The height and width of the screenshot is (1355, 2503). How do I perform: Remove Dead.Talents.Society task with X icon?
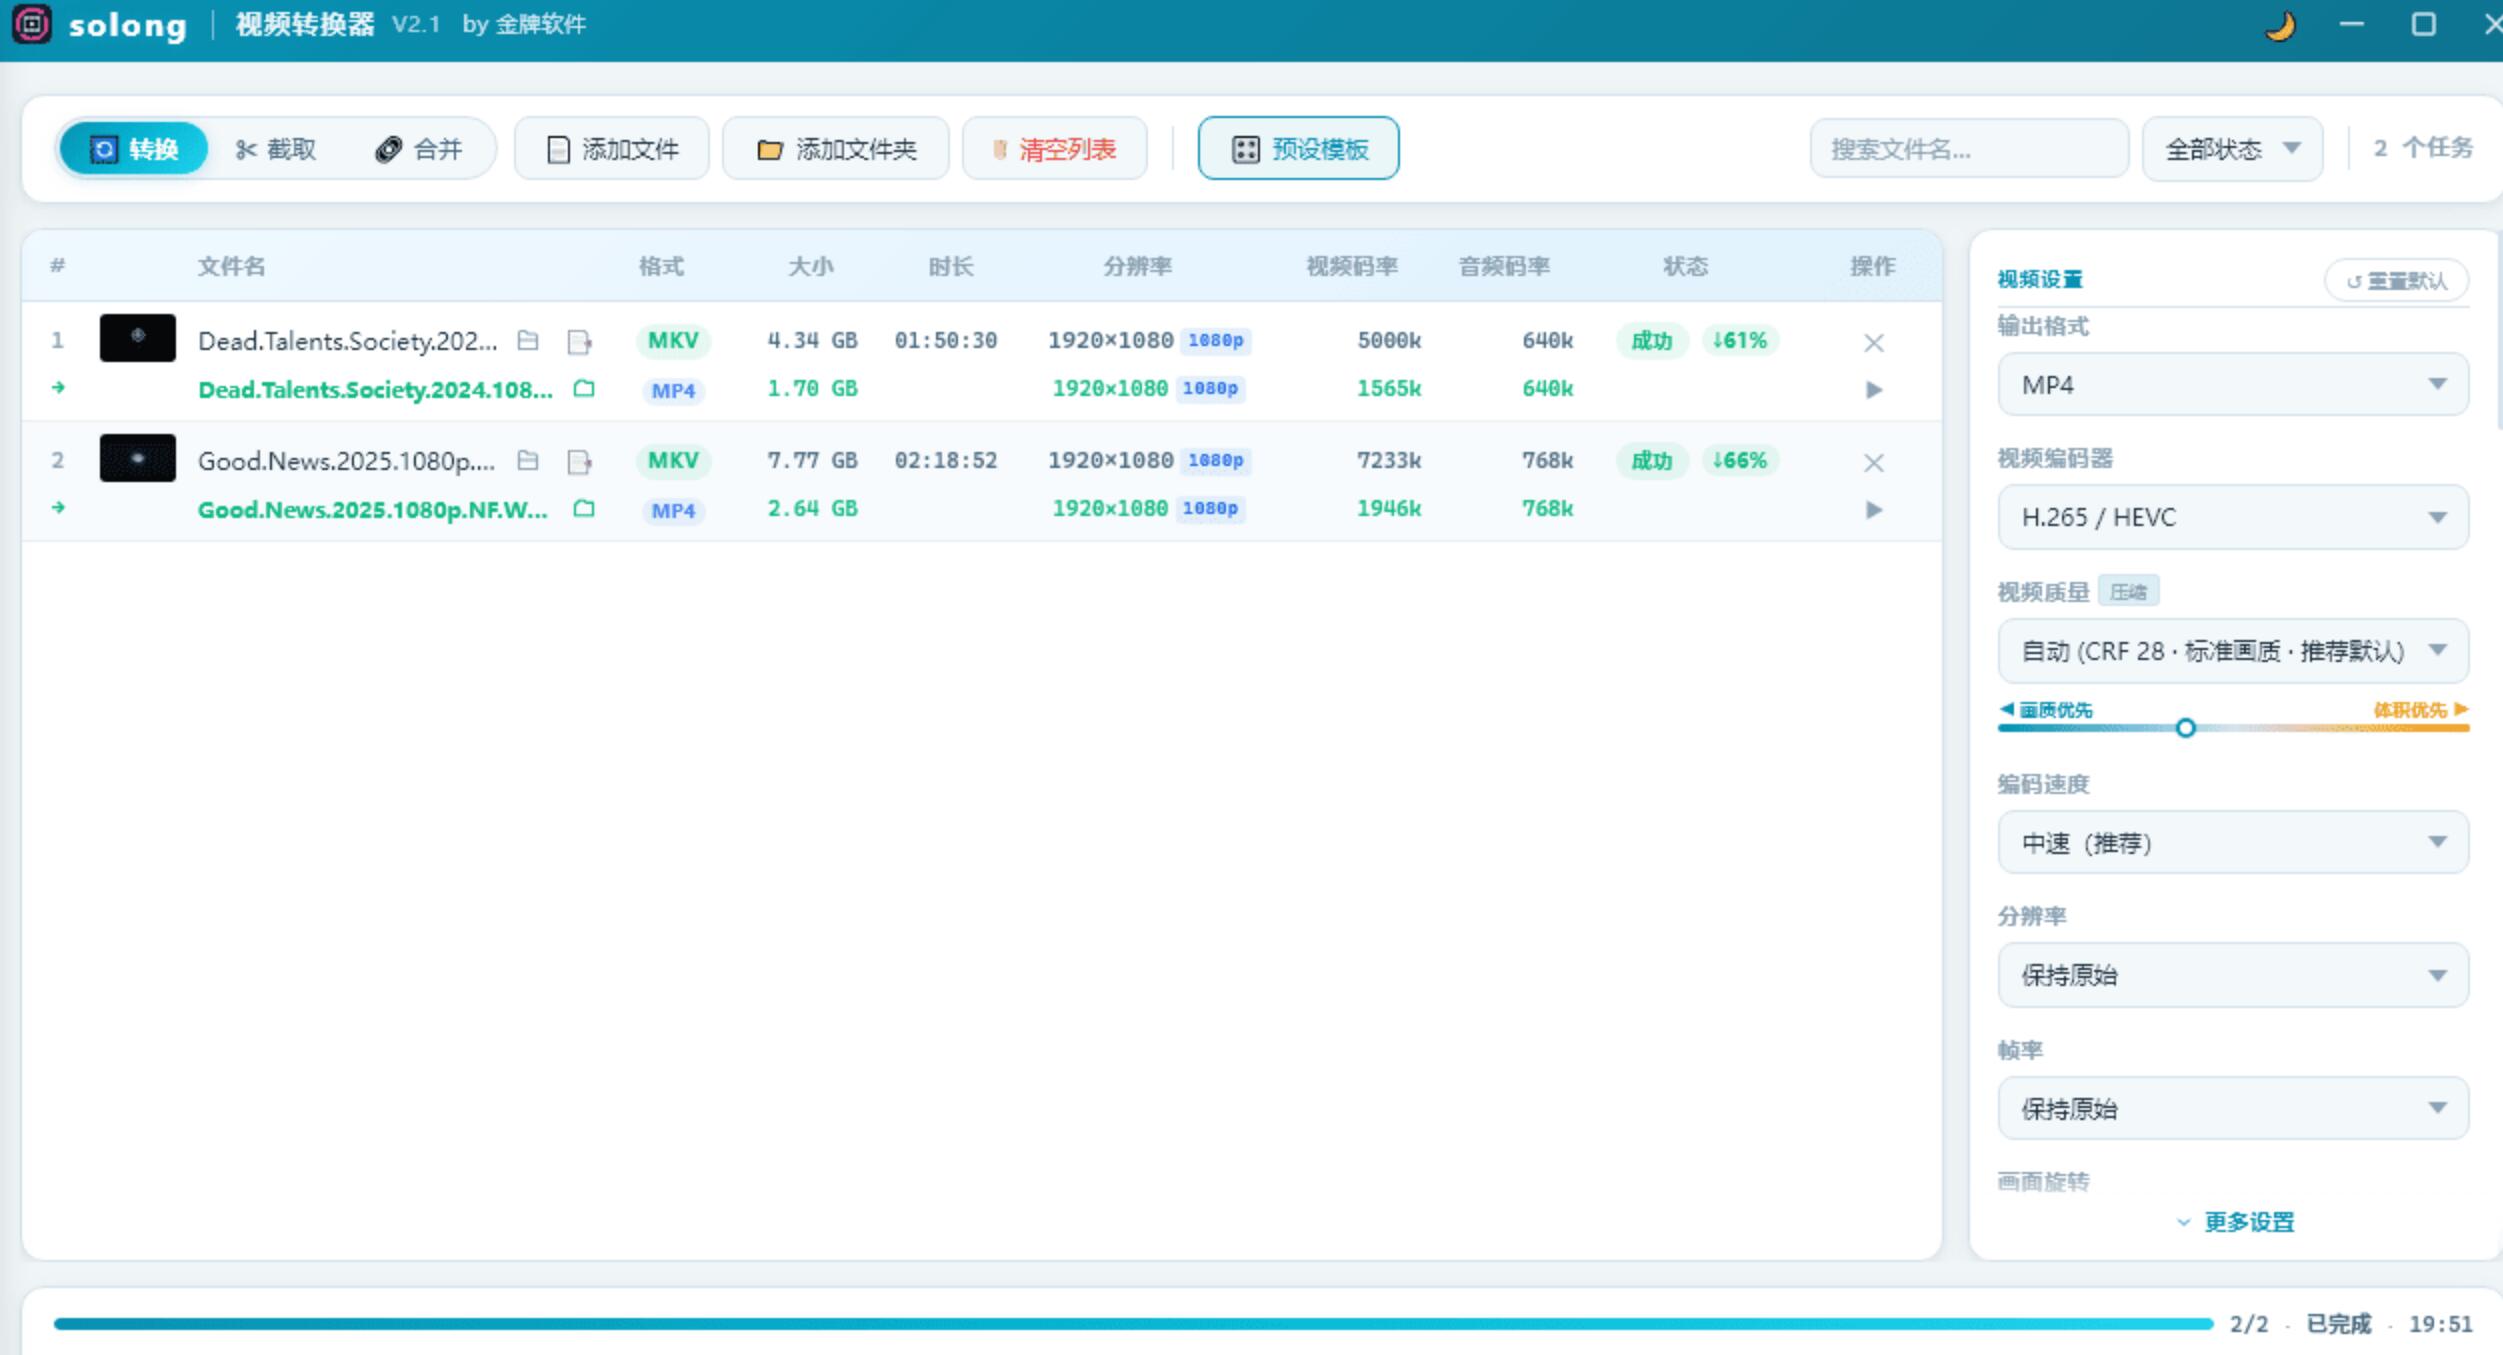[x=1874, y=343]
